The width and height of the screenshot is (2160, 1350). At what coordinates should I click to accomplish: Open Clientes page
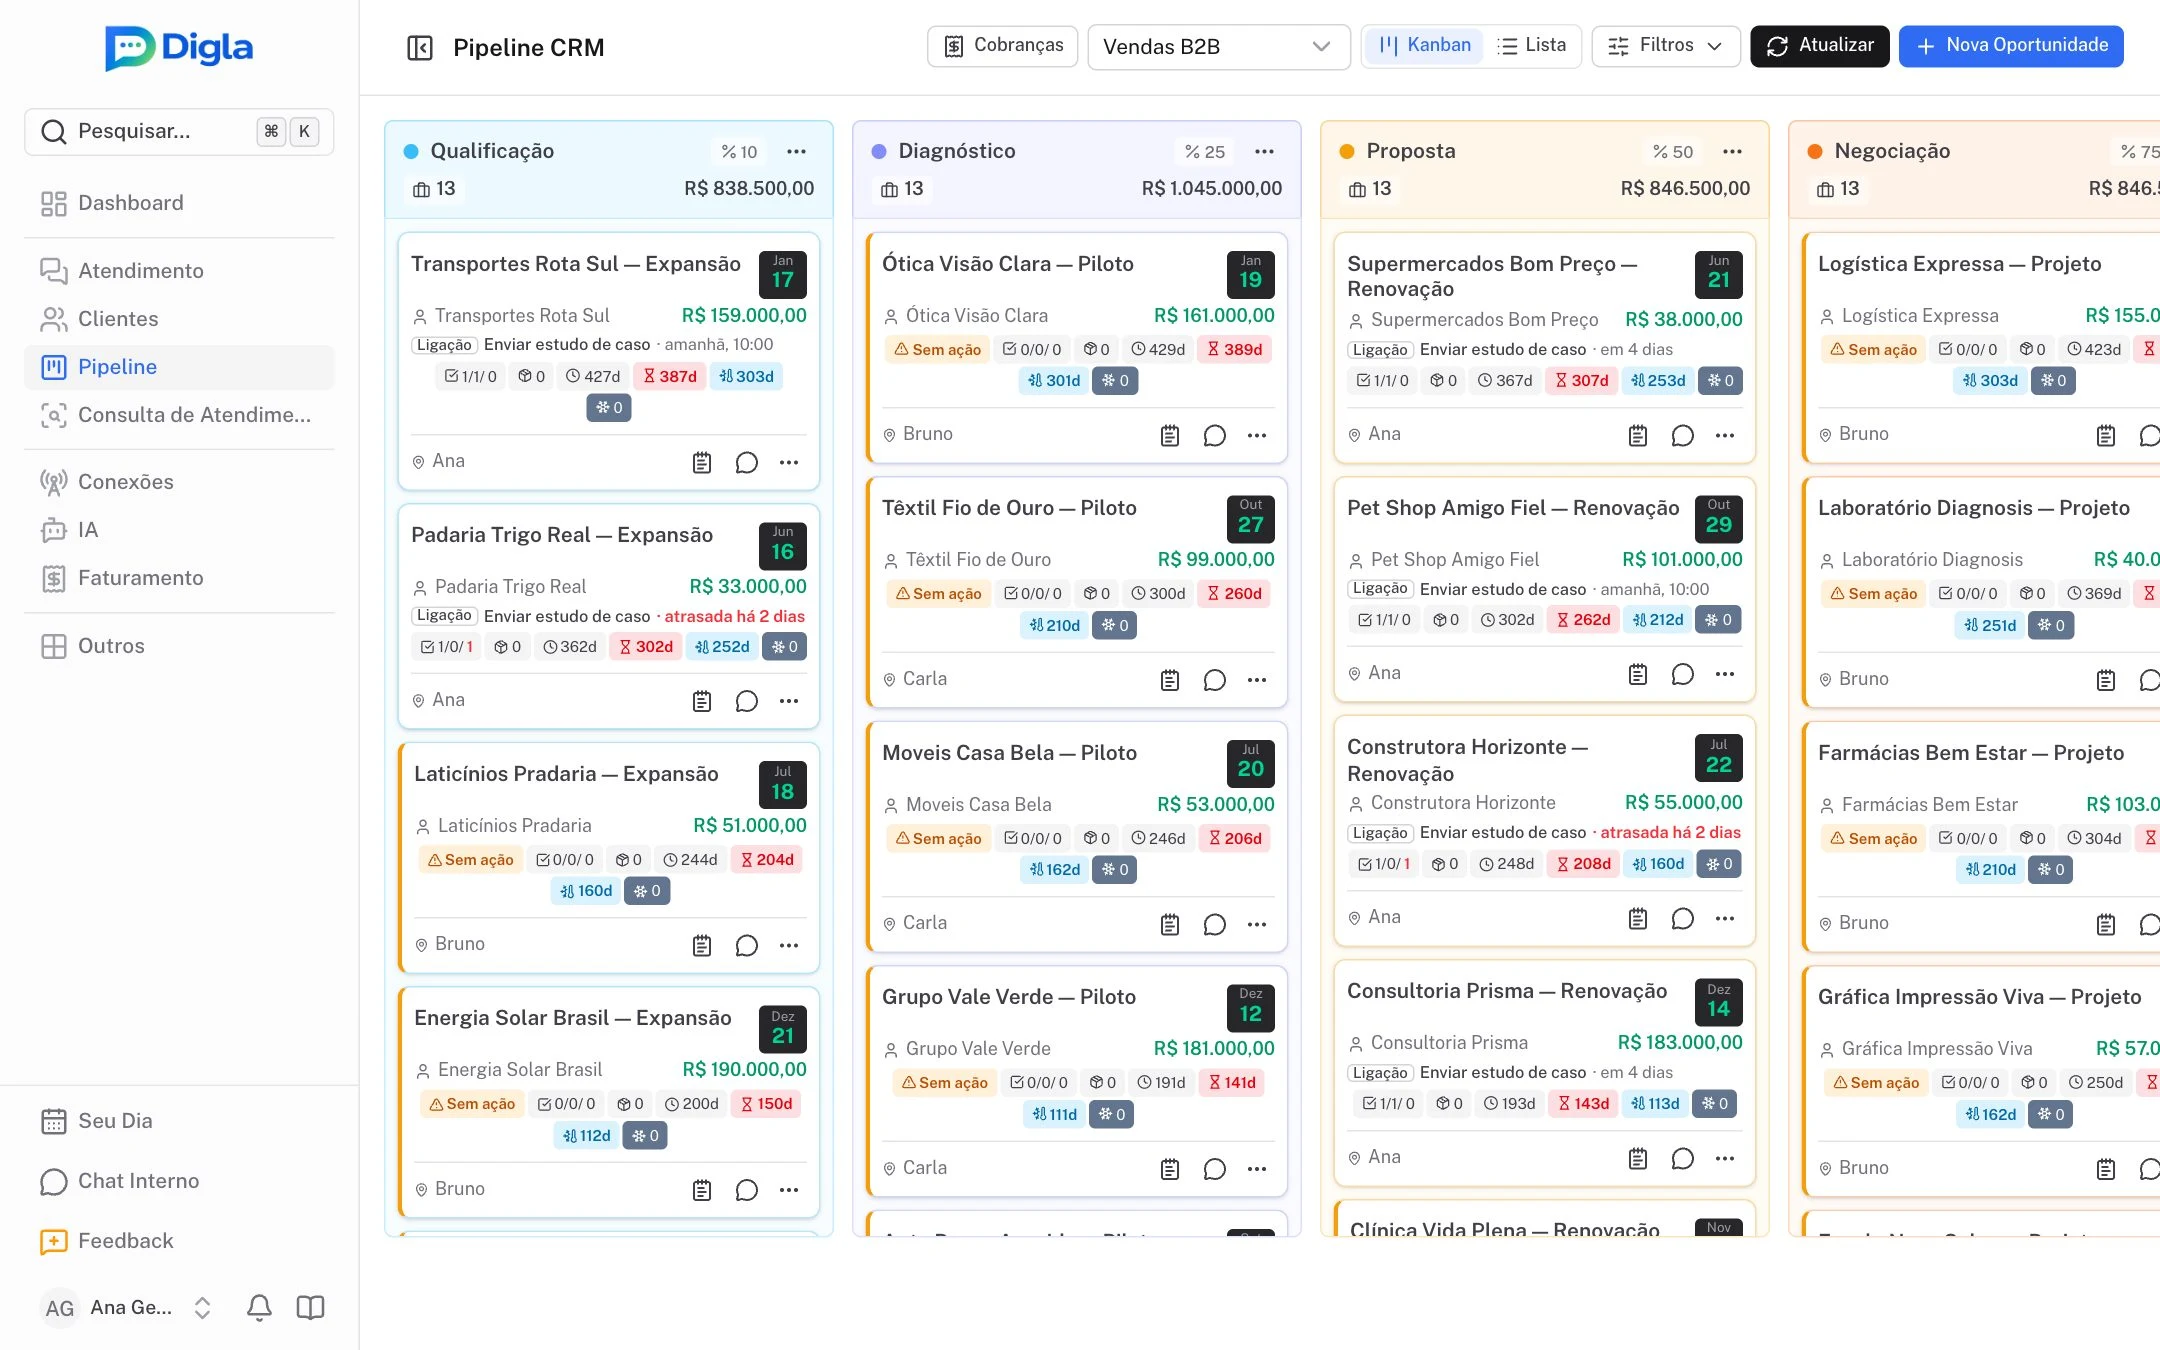[179, 319]
